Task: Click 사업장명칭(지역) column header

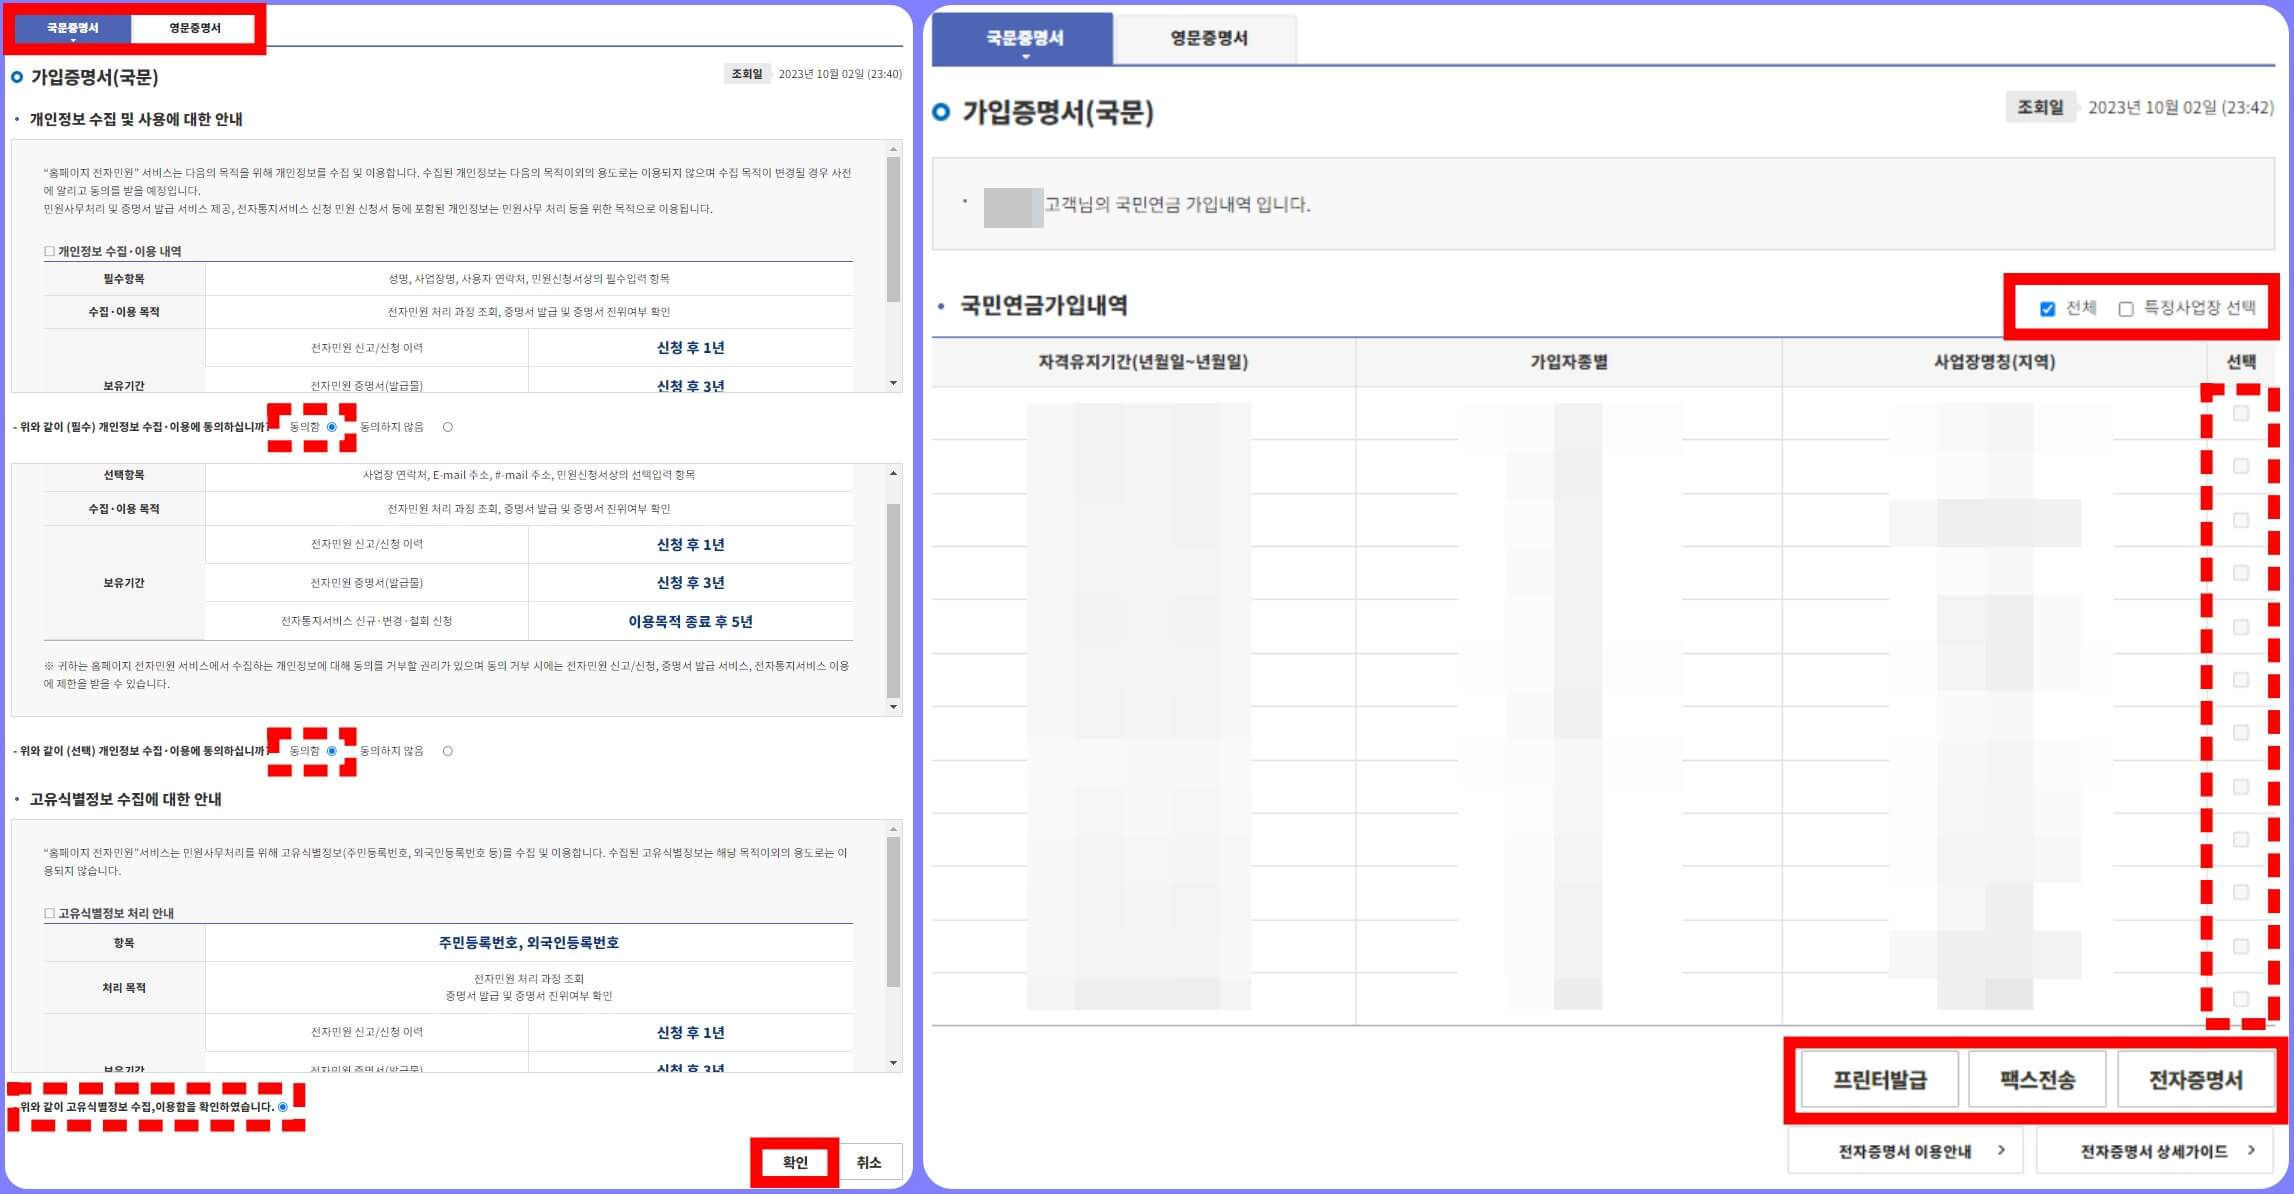Action: pos(1994,362)
